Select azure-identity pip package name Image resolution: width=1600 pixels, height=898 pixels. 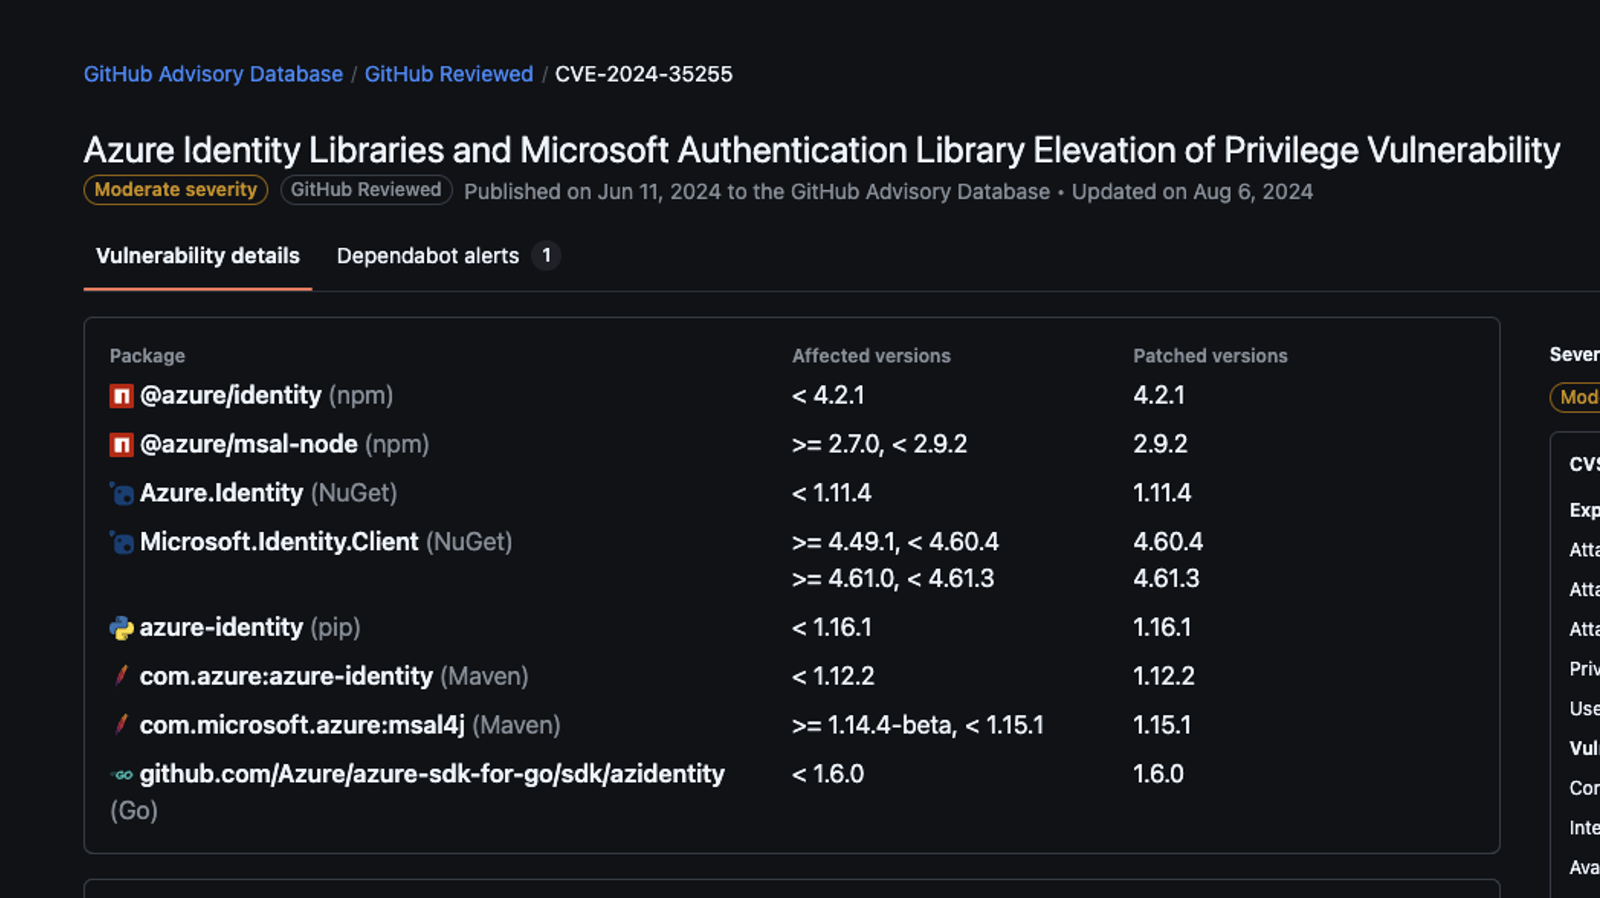coord(221,627)
